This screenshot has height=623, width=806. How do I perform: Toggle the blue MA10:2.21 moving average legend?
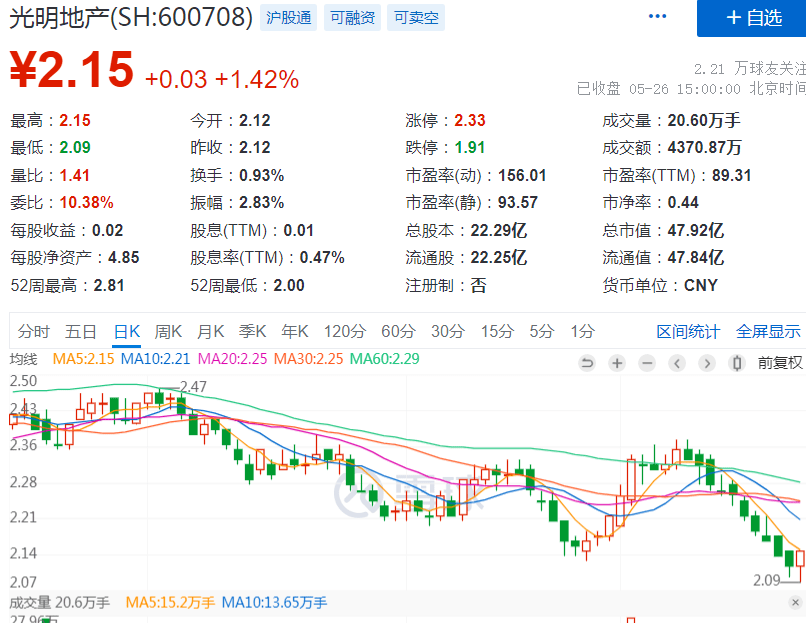(155, 359)
